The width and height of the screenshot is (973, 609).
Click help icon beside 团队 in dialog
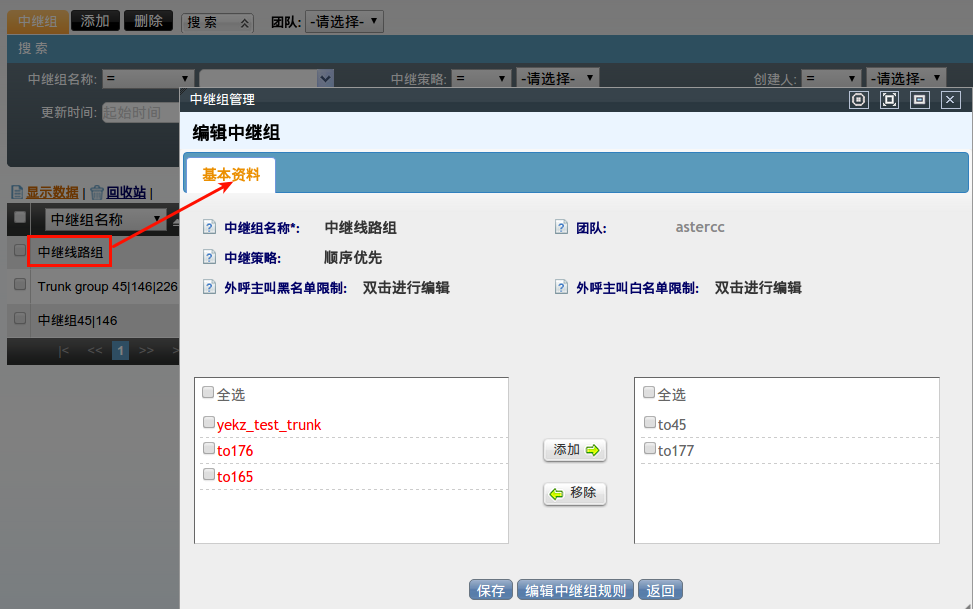point(561,227)
